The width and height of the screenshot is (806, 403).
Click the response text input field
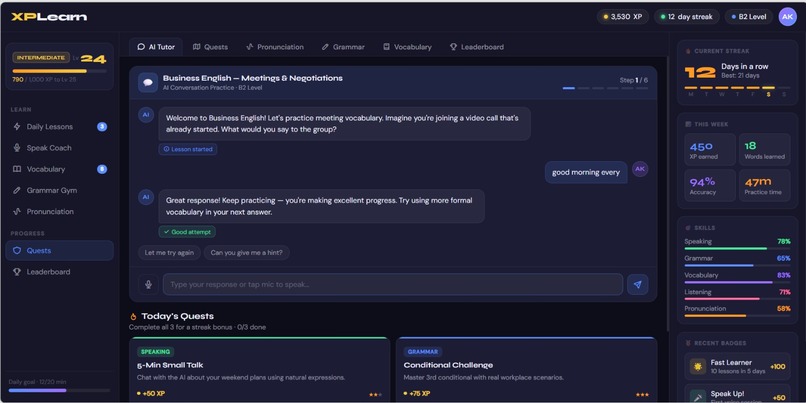pos(393,284)
